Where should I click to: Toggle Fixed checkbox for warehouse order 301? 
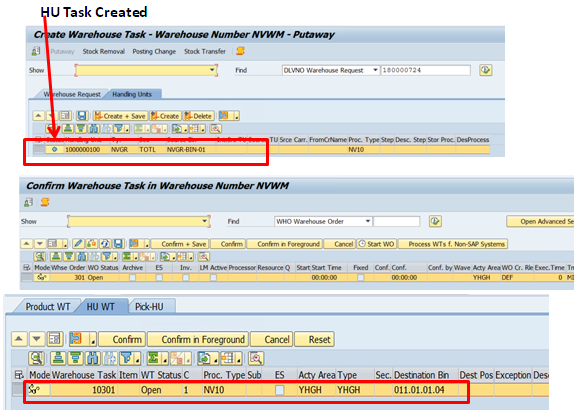click(361, 277)
